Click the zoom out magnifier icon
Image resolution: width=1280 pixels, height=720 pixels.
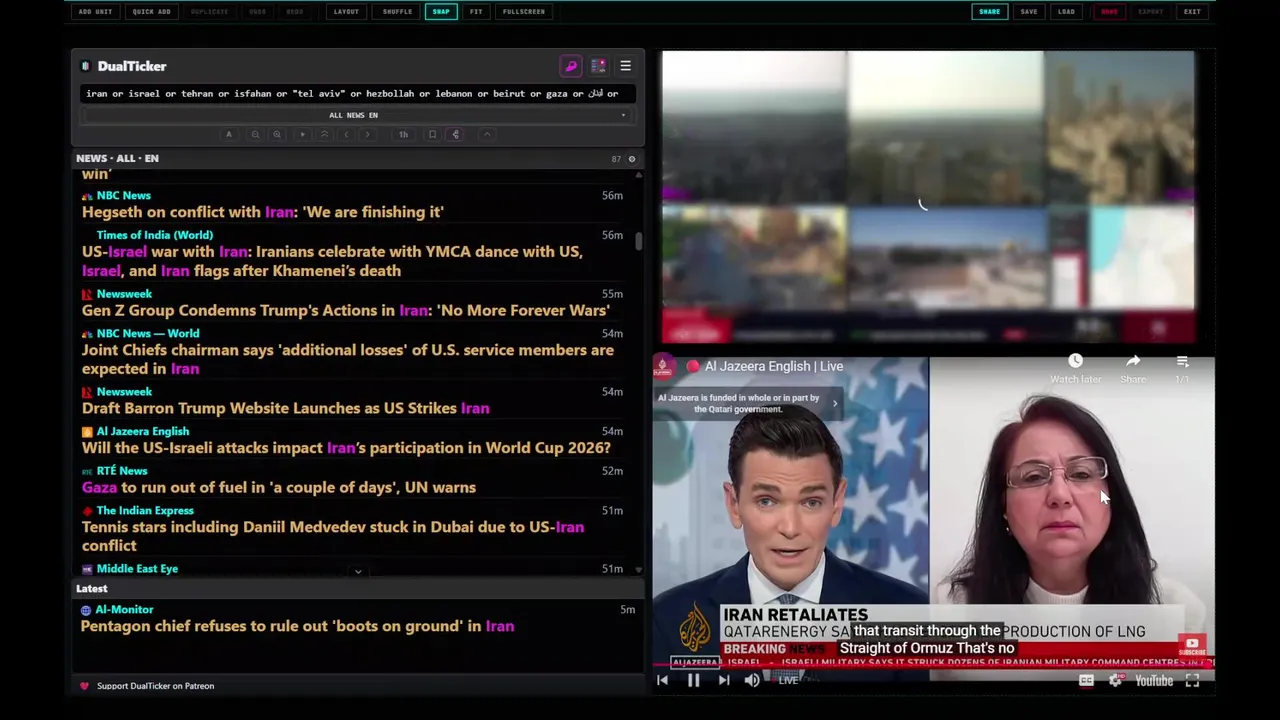(x=255, y=135)
